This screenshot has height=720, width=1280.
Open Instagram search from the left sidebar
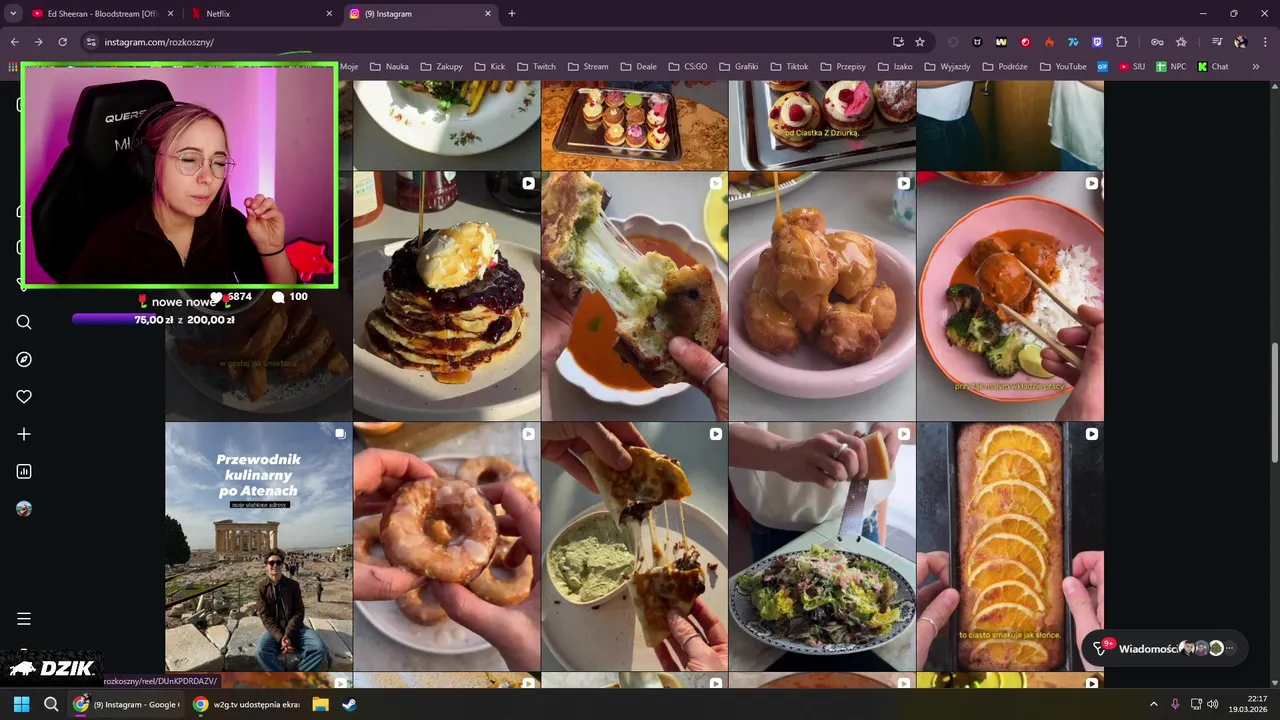tap(24, 322)
